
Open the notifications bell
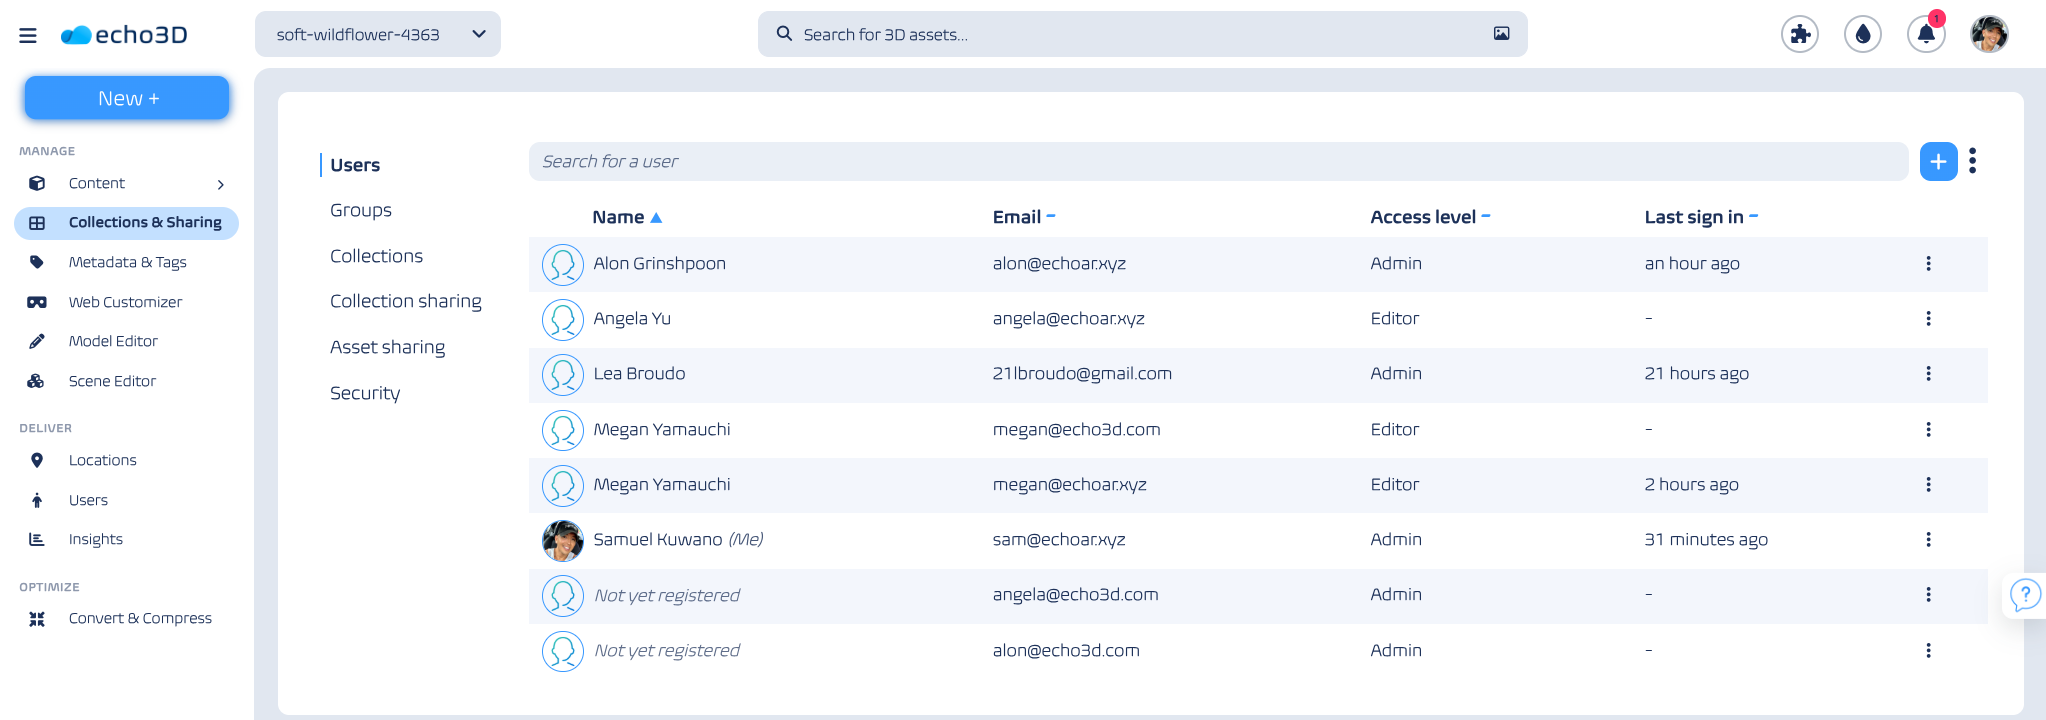(x=1926, y=34)
